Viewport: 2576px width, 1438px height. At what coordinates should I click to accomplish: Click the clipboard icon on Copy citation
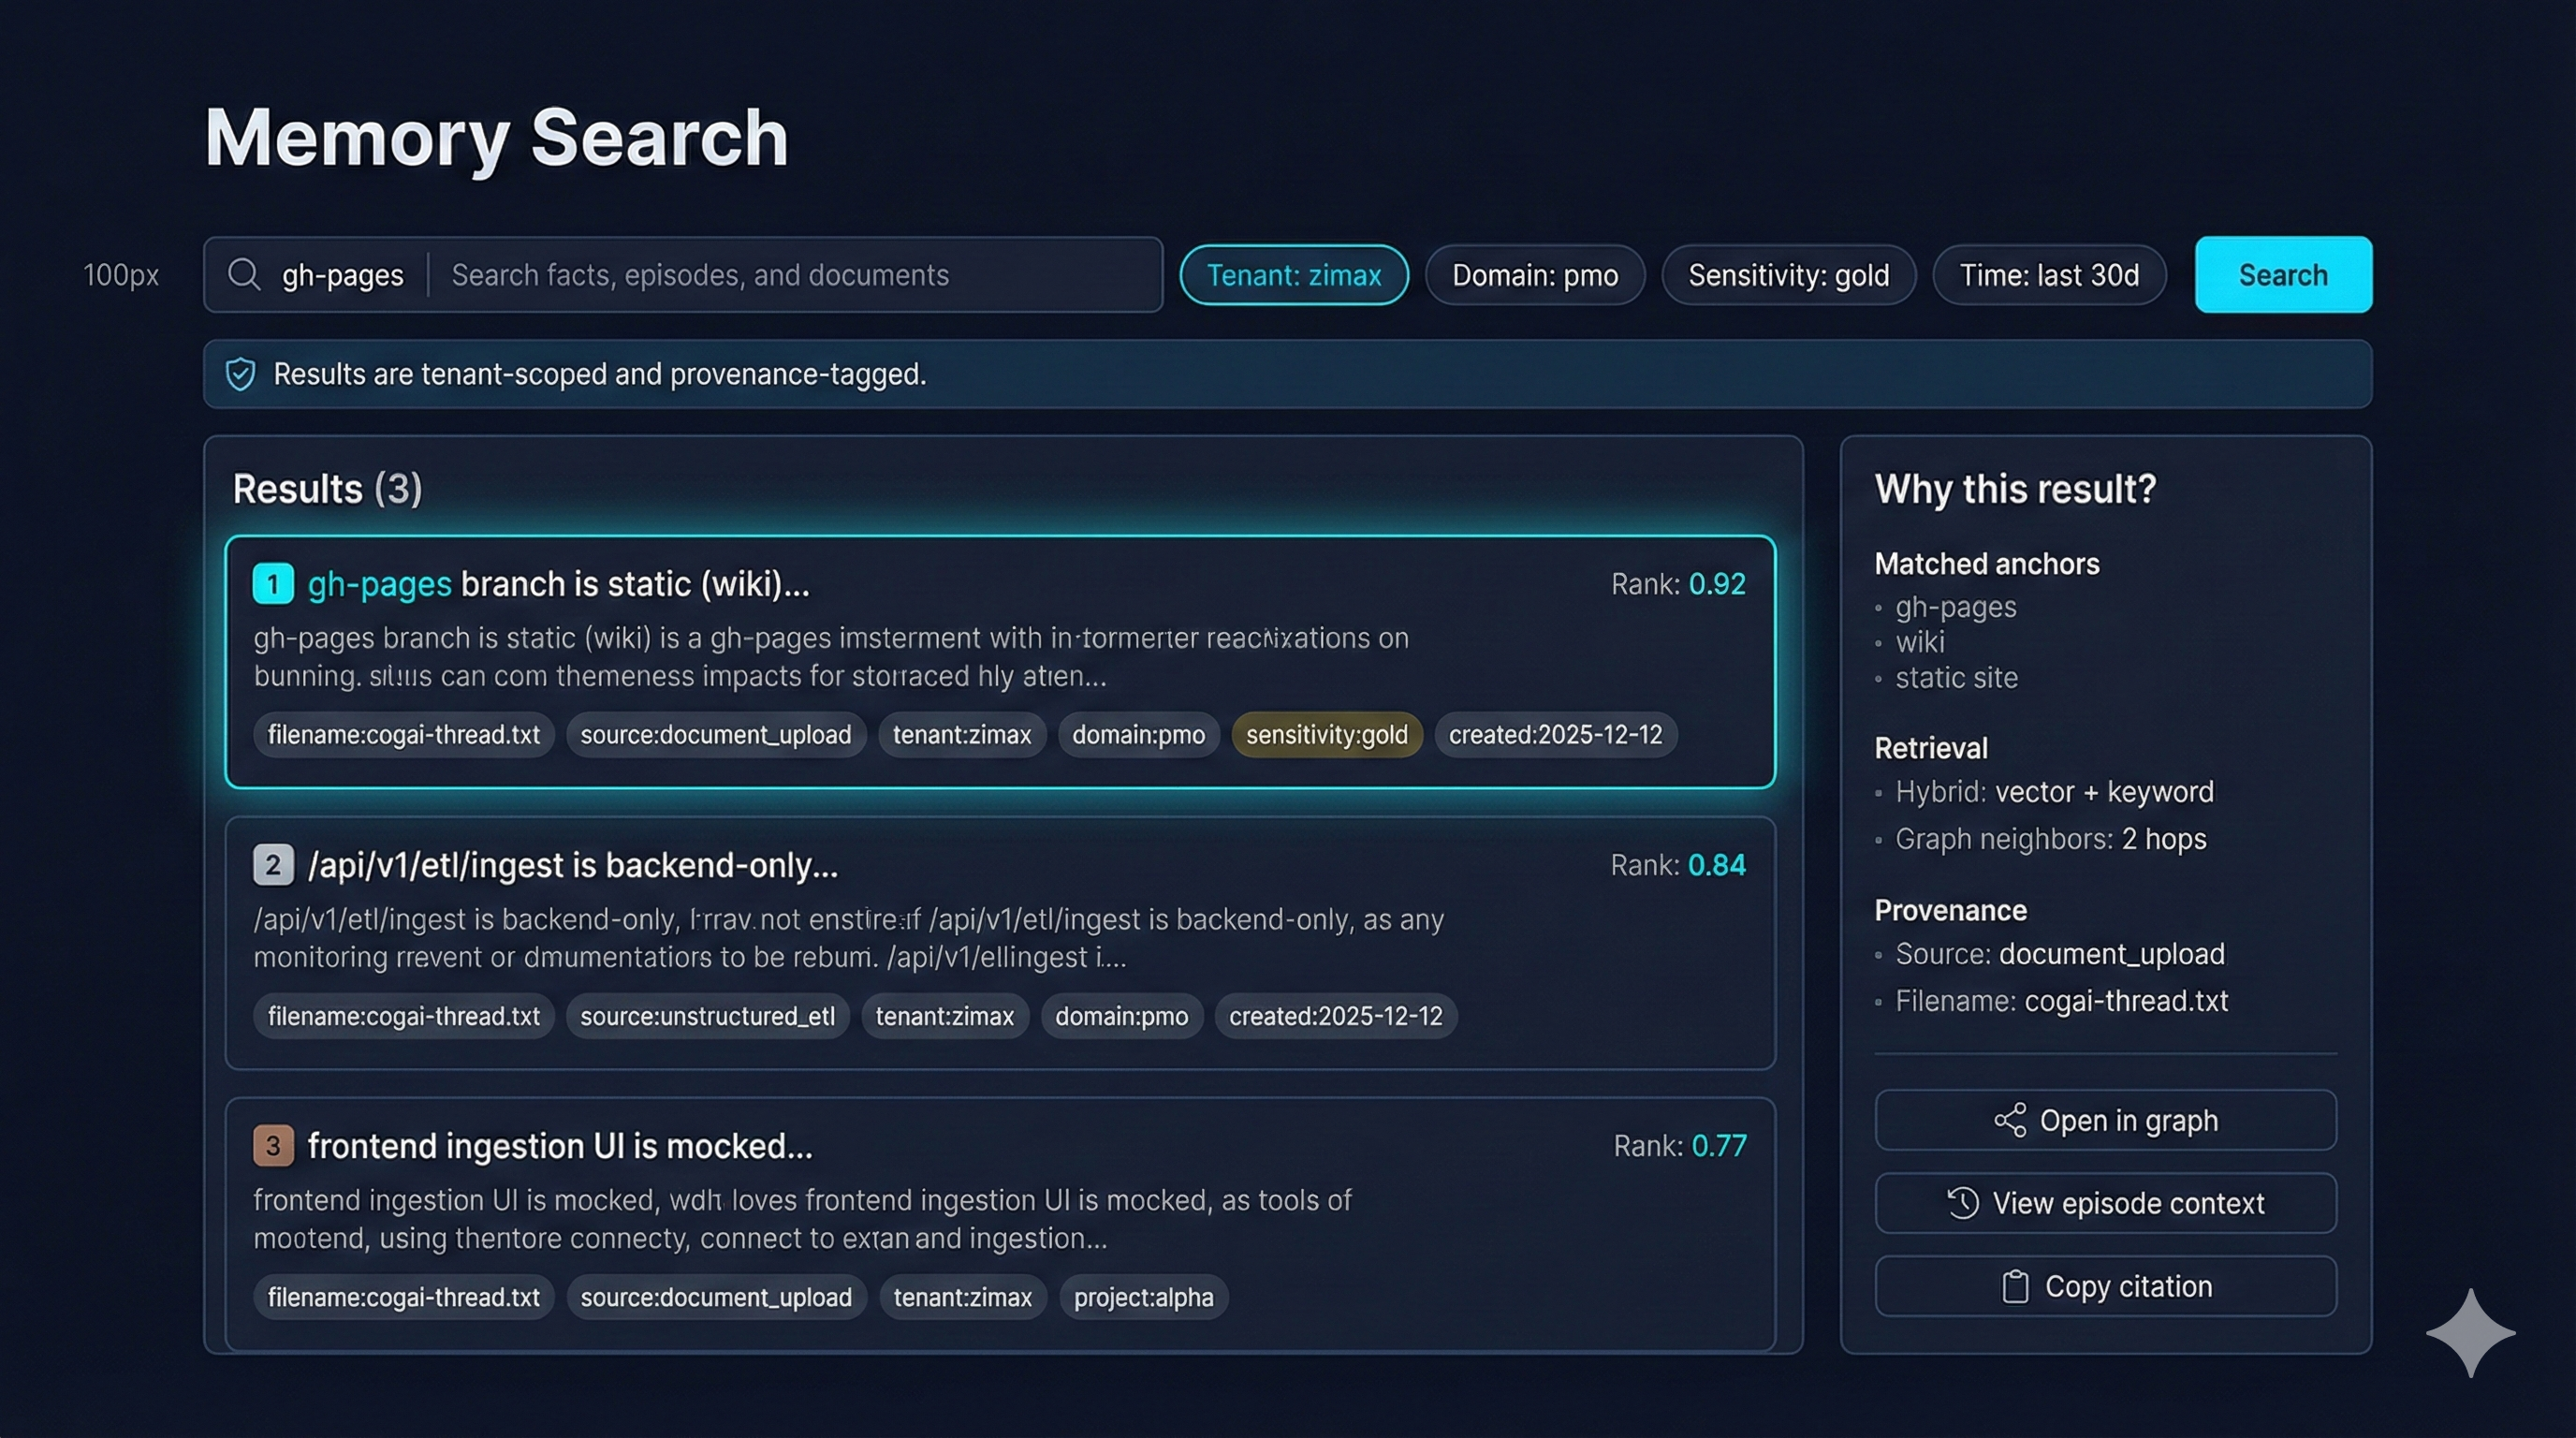(2014, 1286)
